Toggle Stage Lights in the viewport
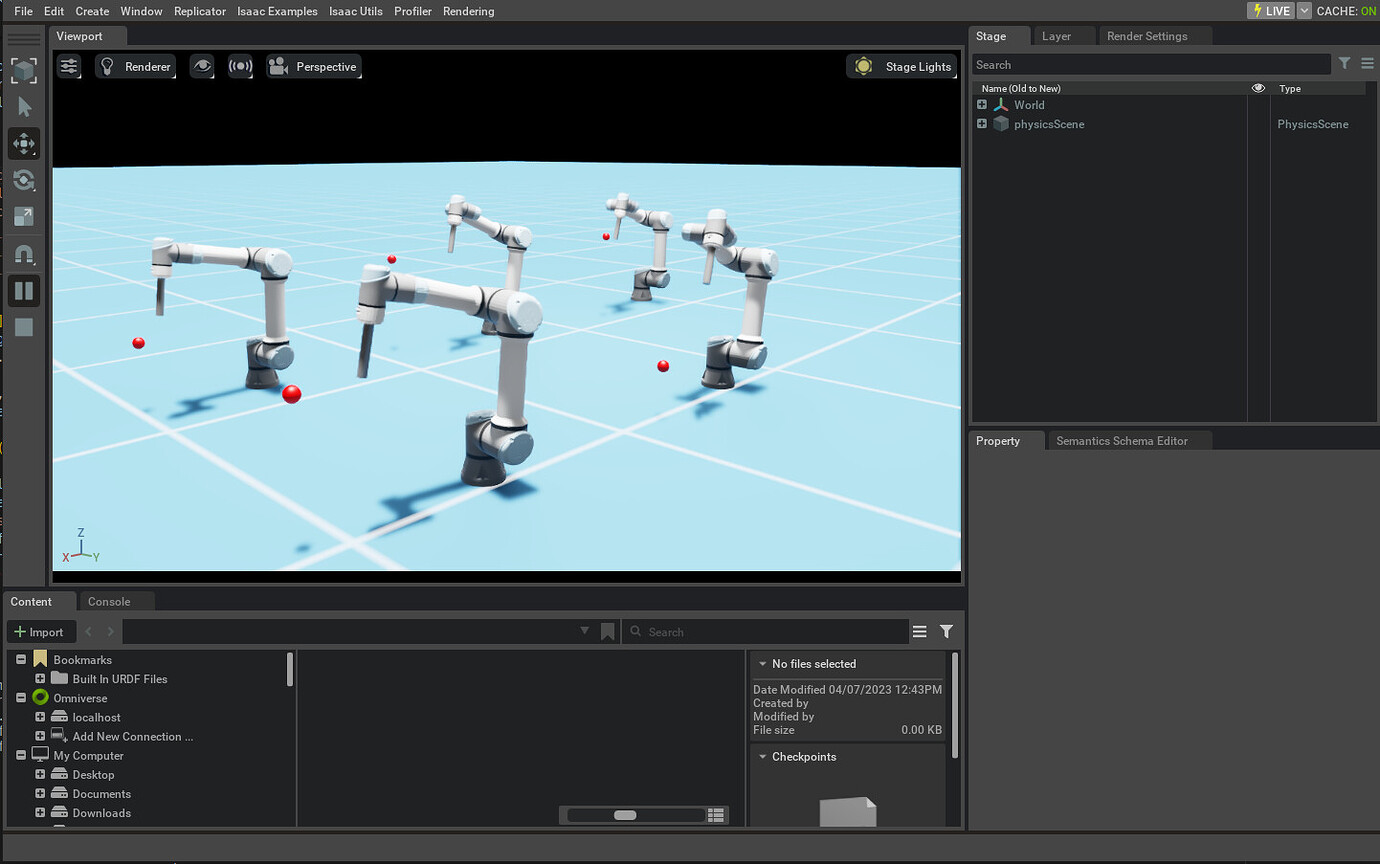Screen dimensions: 1380x864 click(x=903, y=66)
